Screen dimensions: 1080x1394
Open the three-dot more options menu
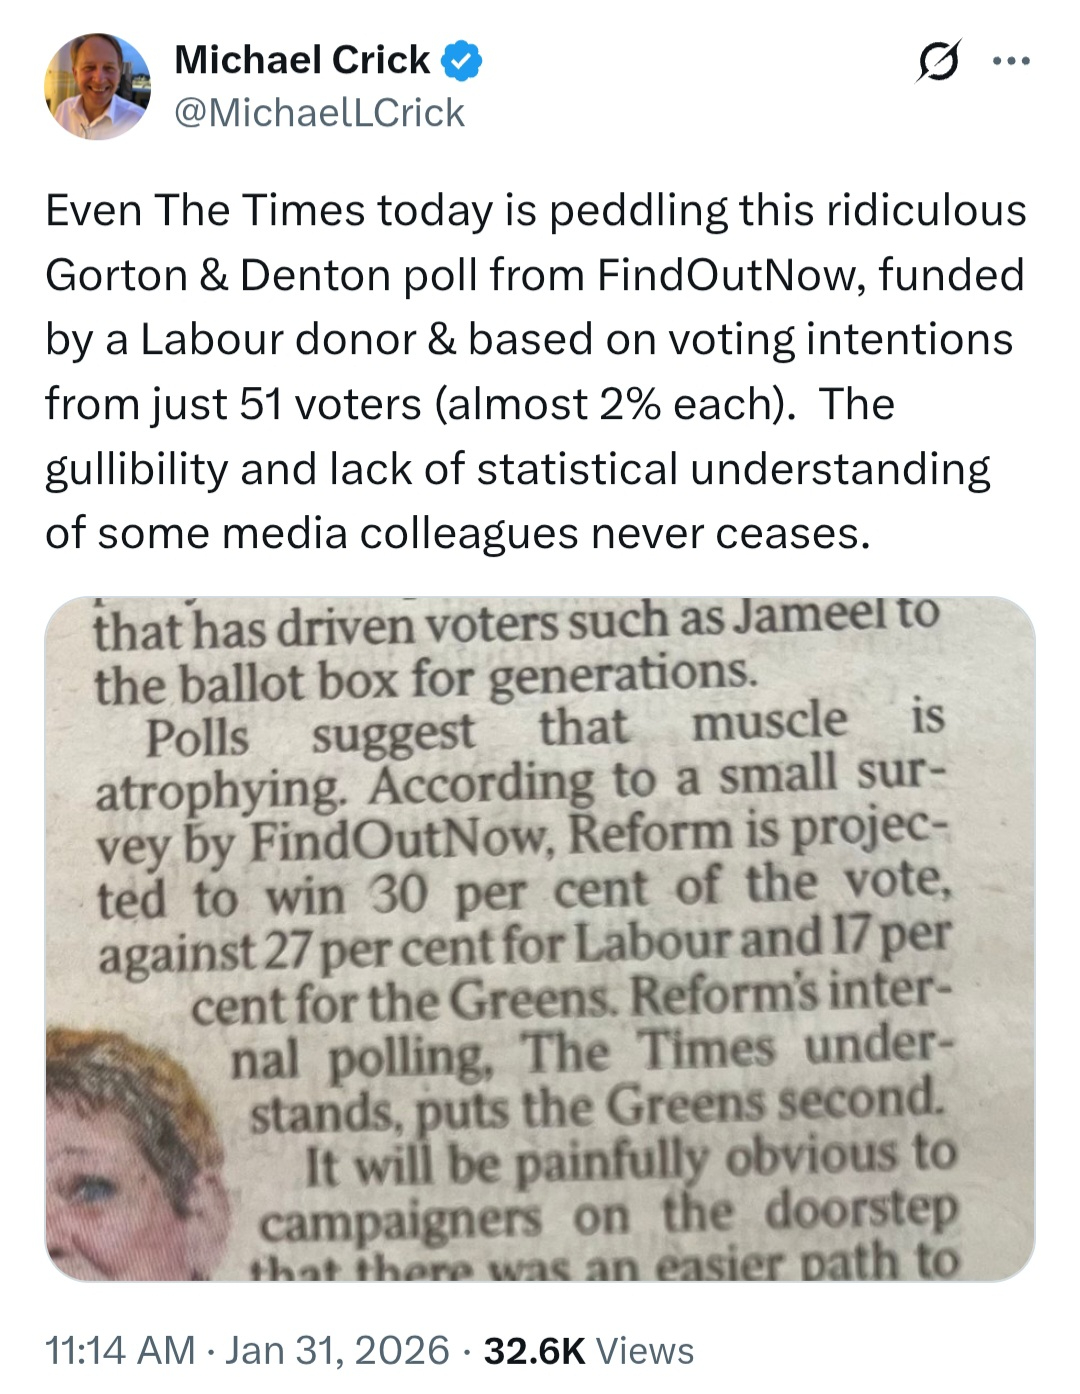[1010, 62]
